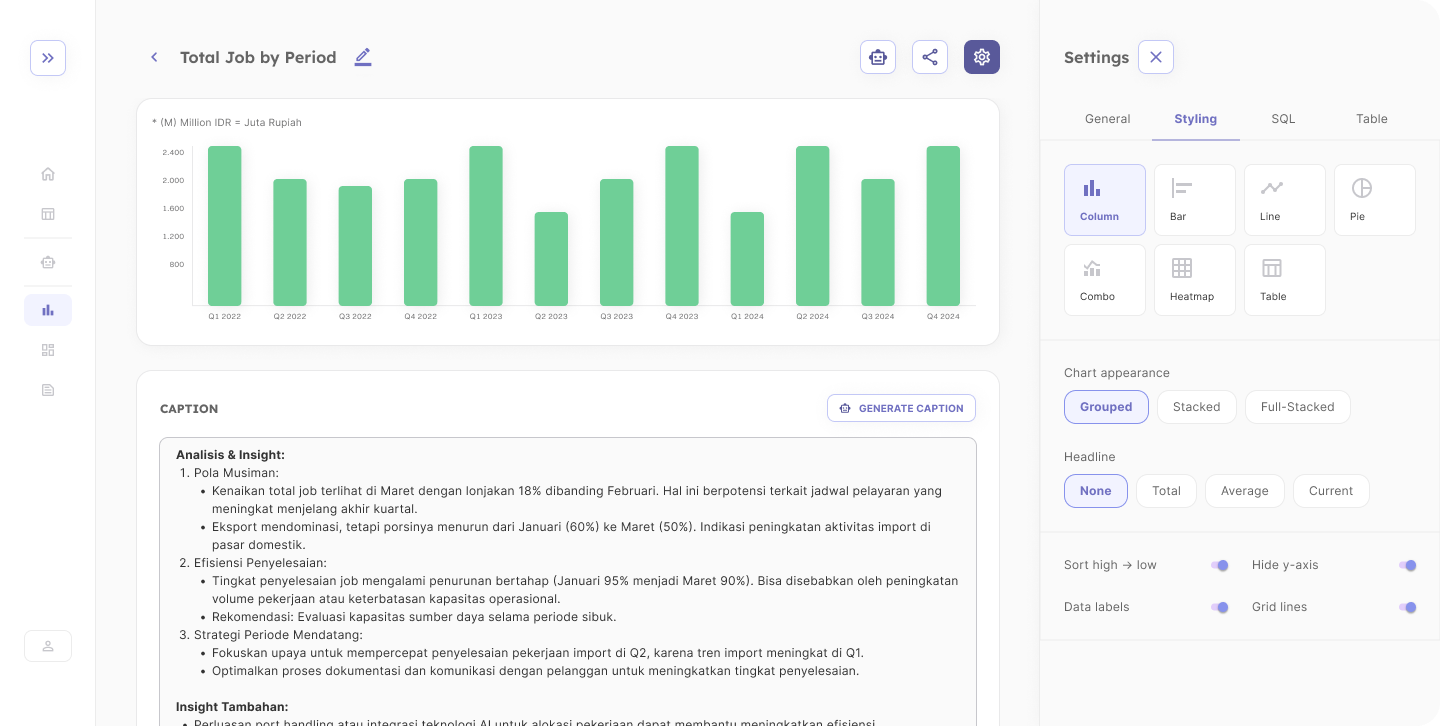
Task: Click into the caption text area
Action: point(568,582)
